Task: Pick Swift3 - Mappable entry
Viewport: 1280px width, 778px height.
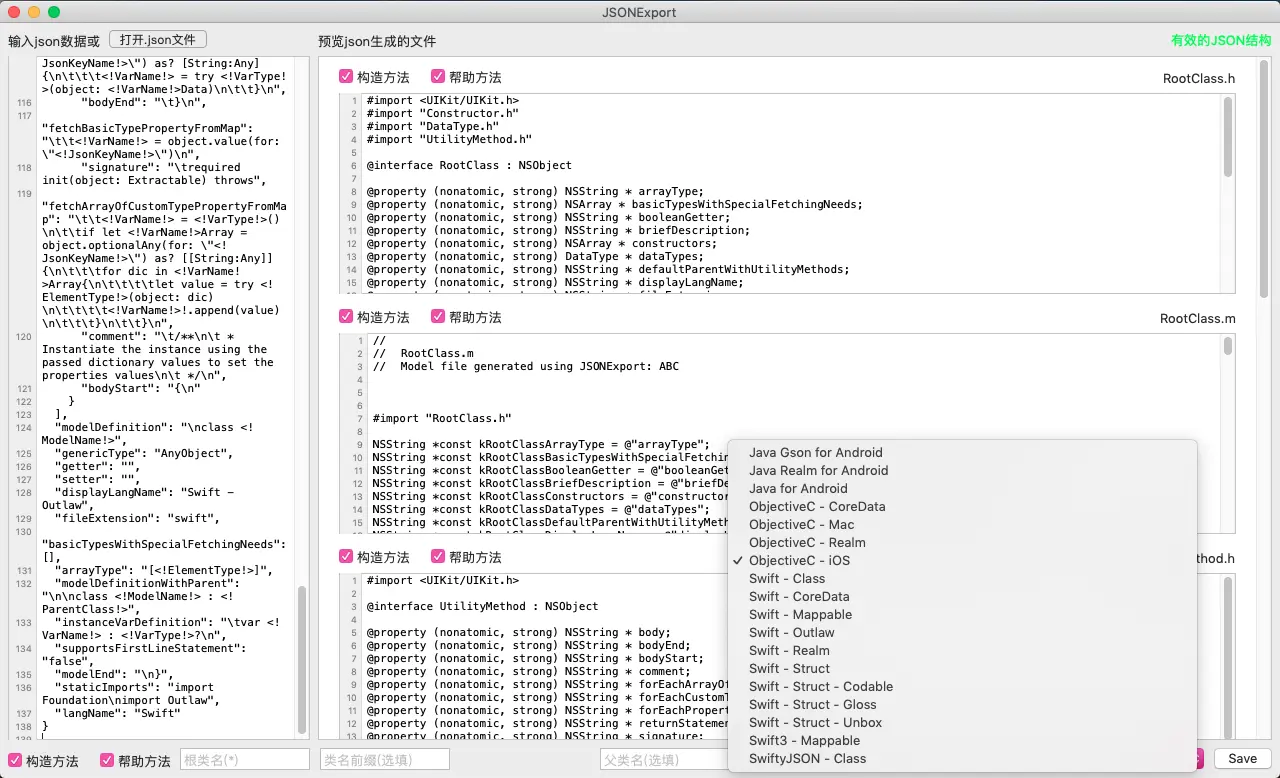Action: pos(962,740)
